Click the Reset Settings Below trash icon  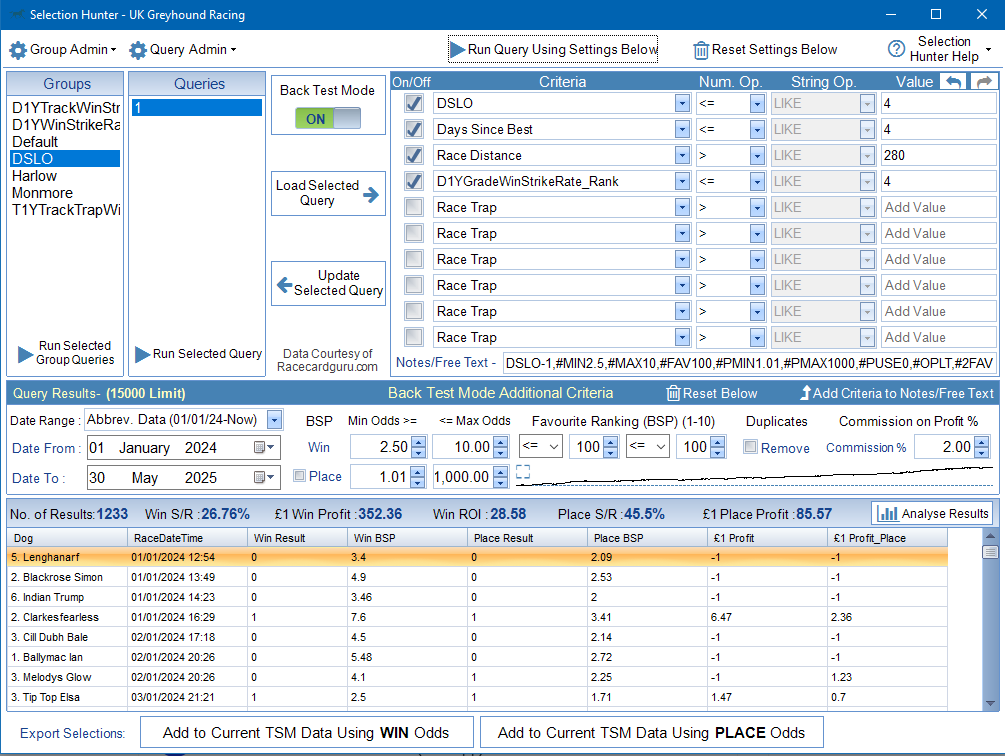click(x=701, y=50)
